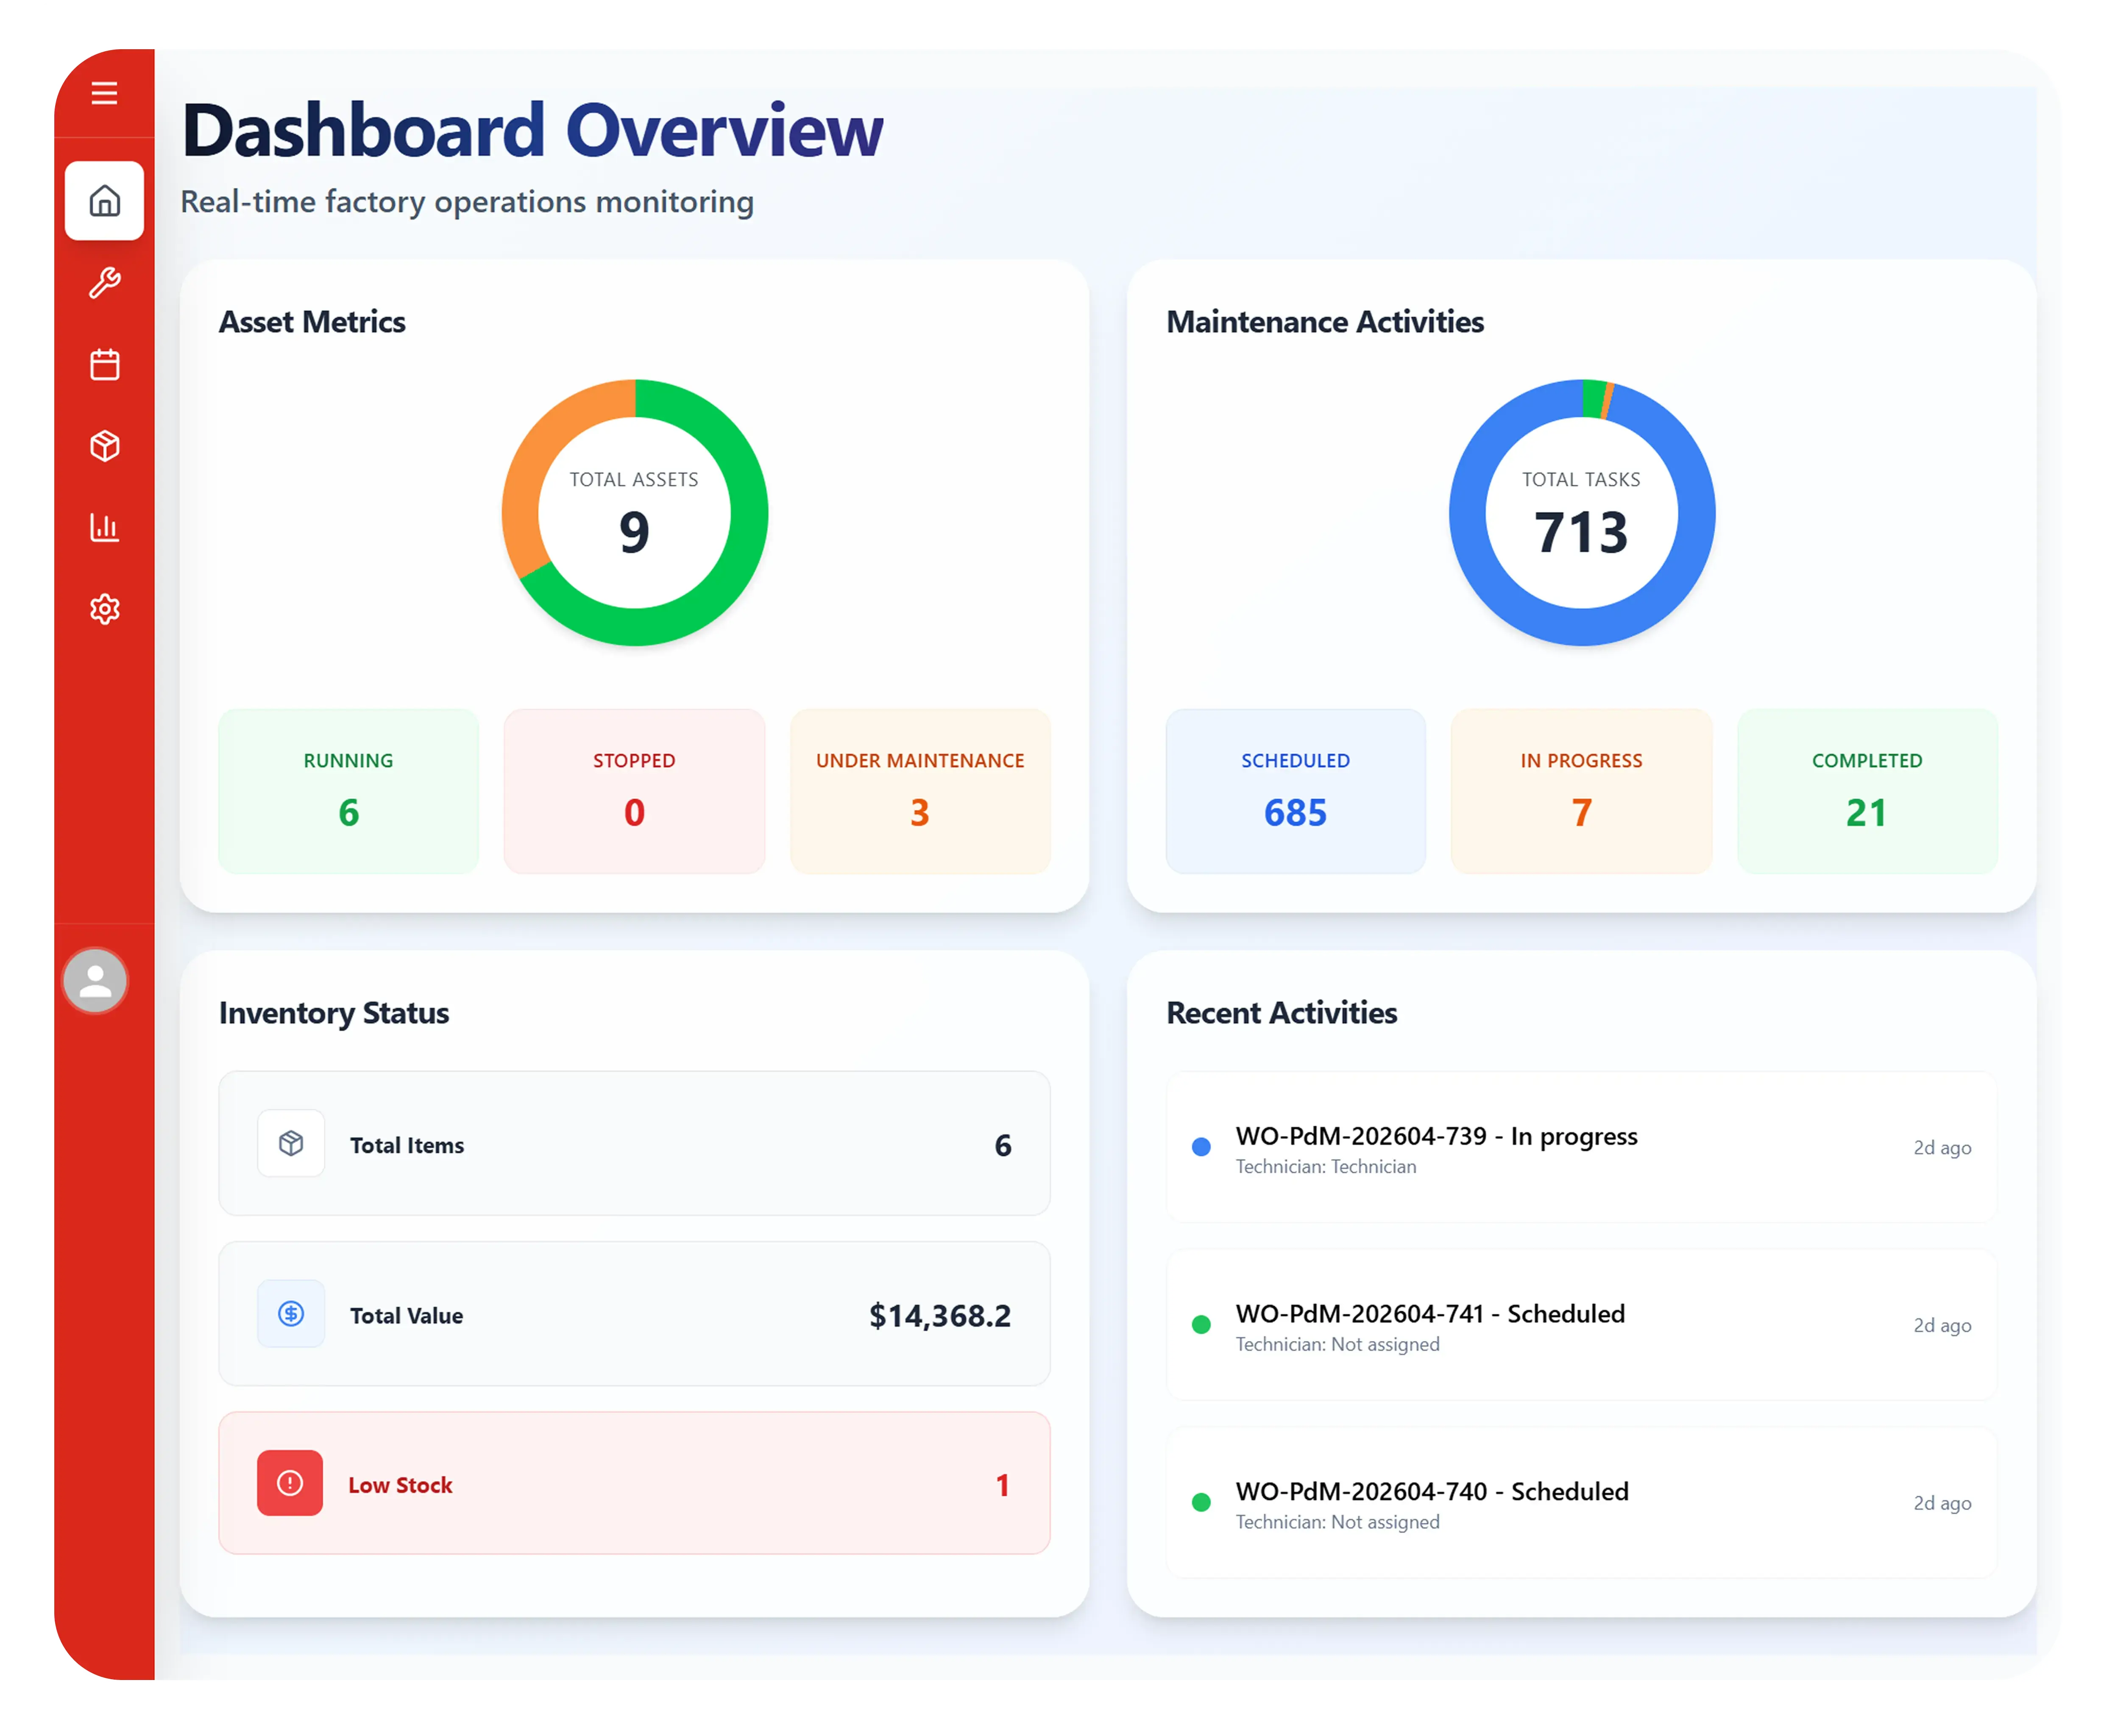The image size is (2123, 1736).
Task: Click the dollar icon beside Total Value
Action: pyautogui.click(x=291, y=1313)
